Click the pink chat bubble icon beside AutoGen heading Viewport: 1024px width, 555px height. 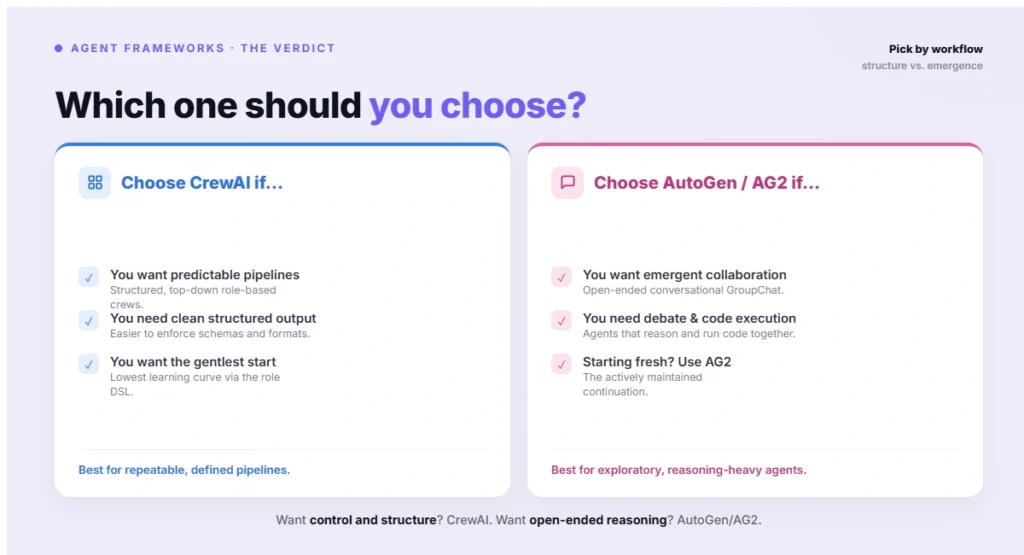[x=568, y=183]
